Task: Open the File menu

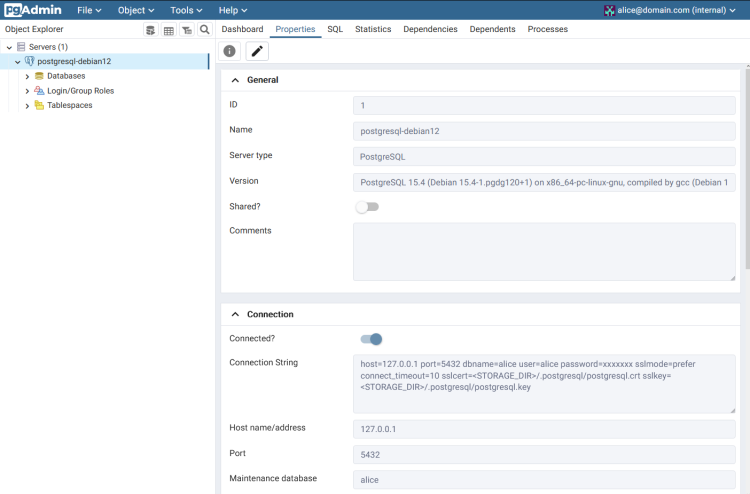Action: 89,10
